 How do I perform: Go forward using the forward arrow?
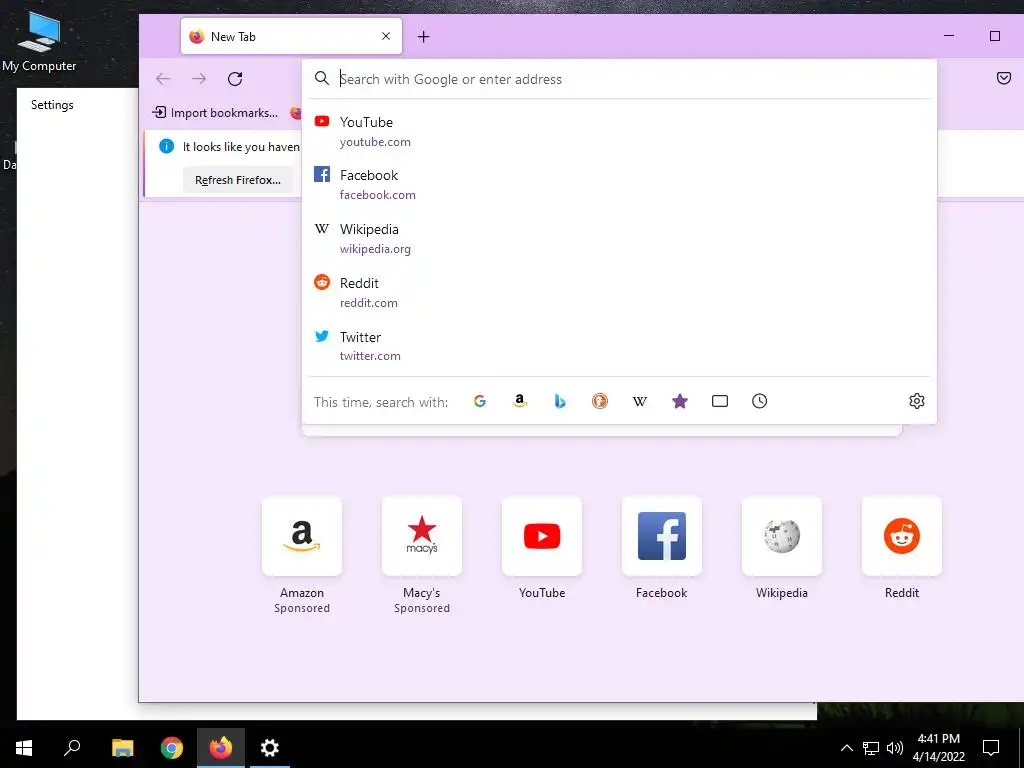point(199,79)
